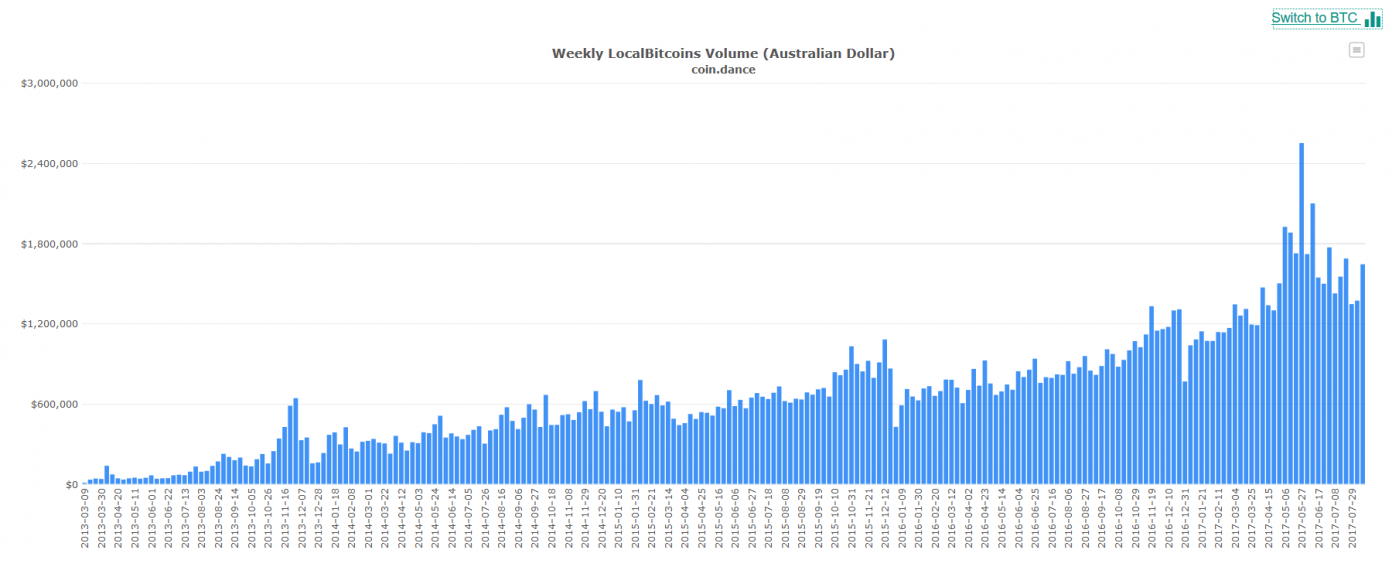Click the coin.dance subtitle
The image size is (1392, 567).
(x=723, y=69)
